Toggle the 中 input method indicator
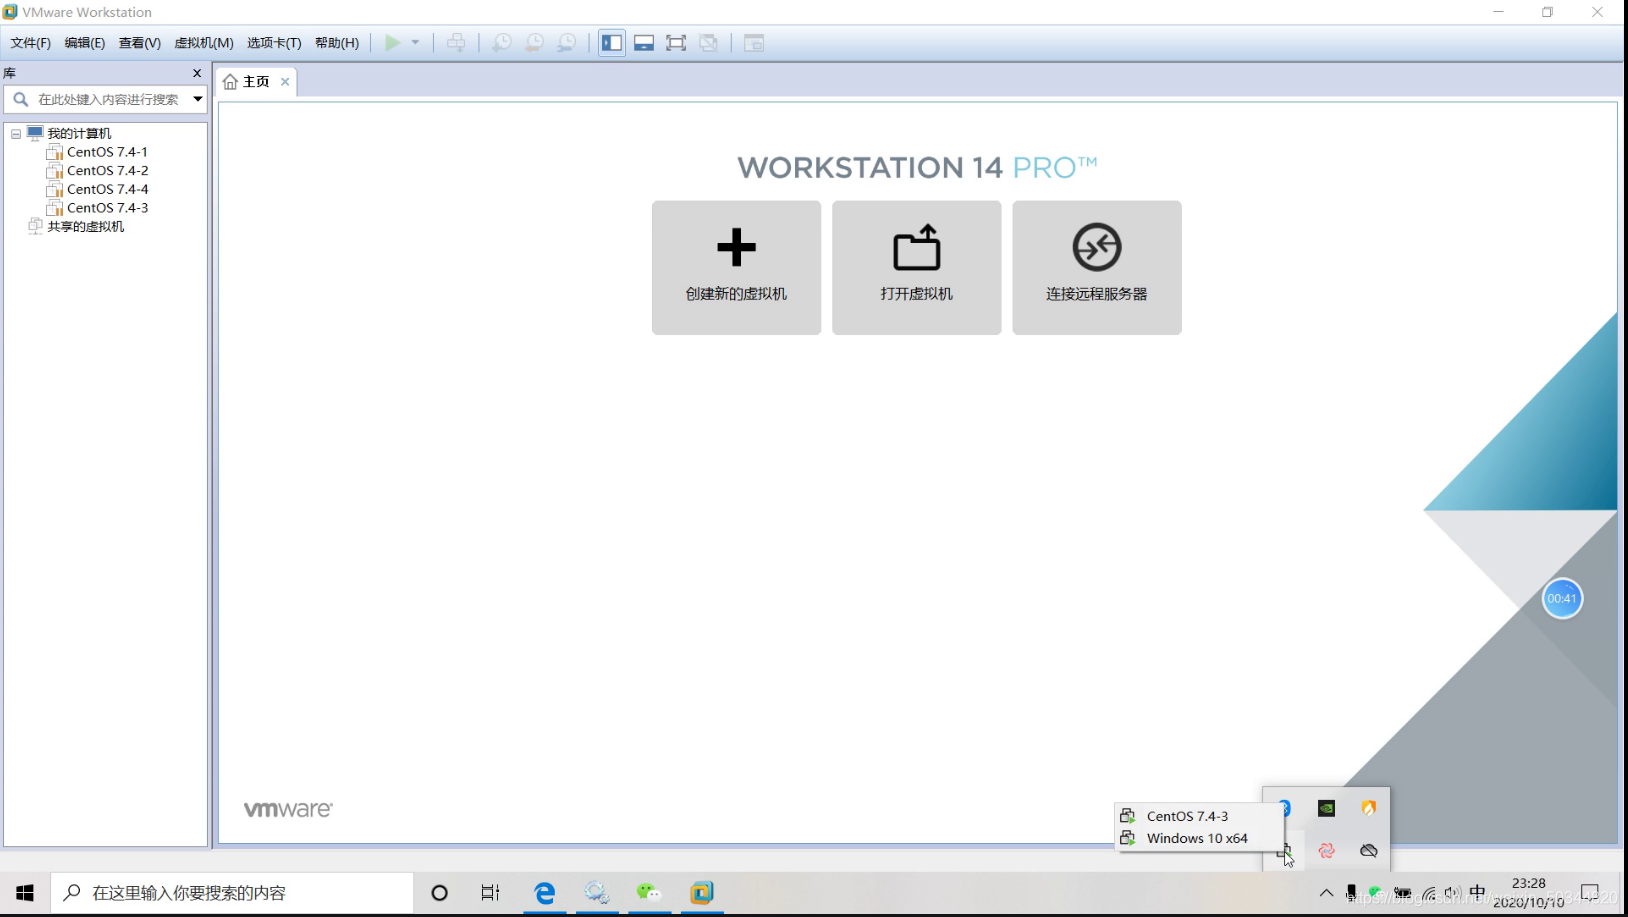This screenshot has height=917, width=1628. (x=1477, y=893)
